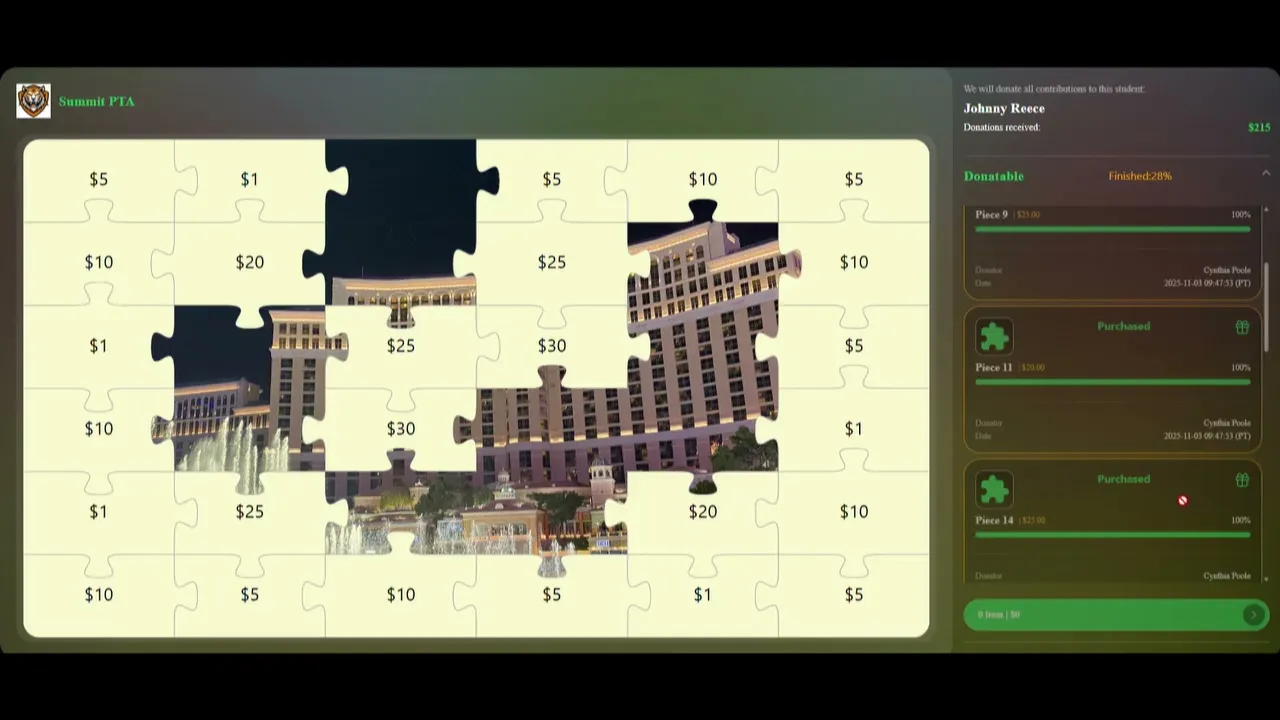
Task: Click 'Purchased' label on Piece 14 card
Action: click(x=1123, y=479)
